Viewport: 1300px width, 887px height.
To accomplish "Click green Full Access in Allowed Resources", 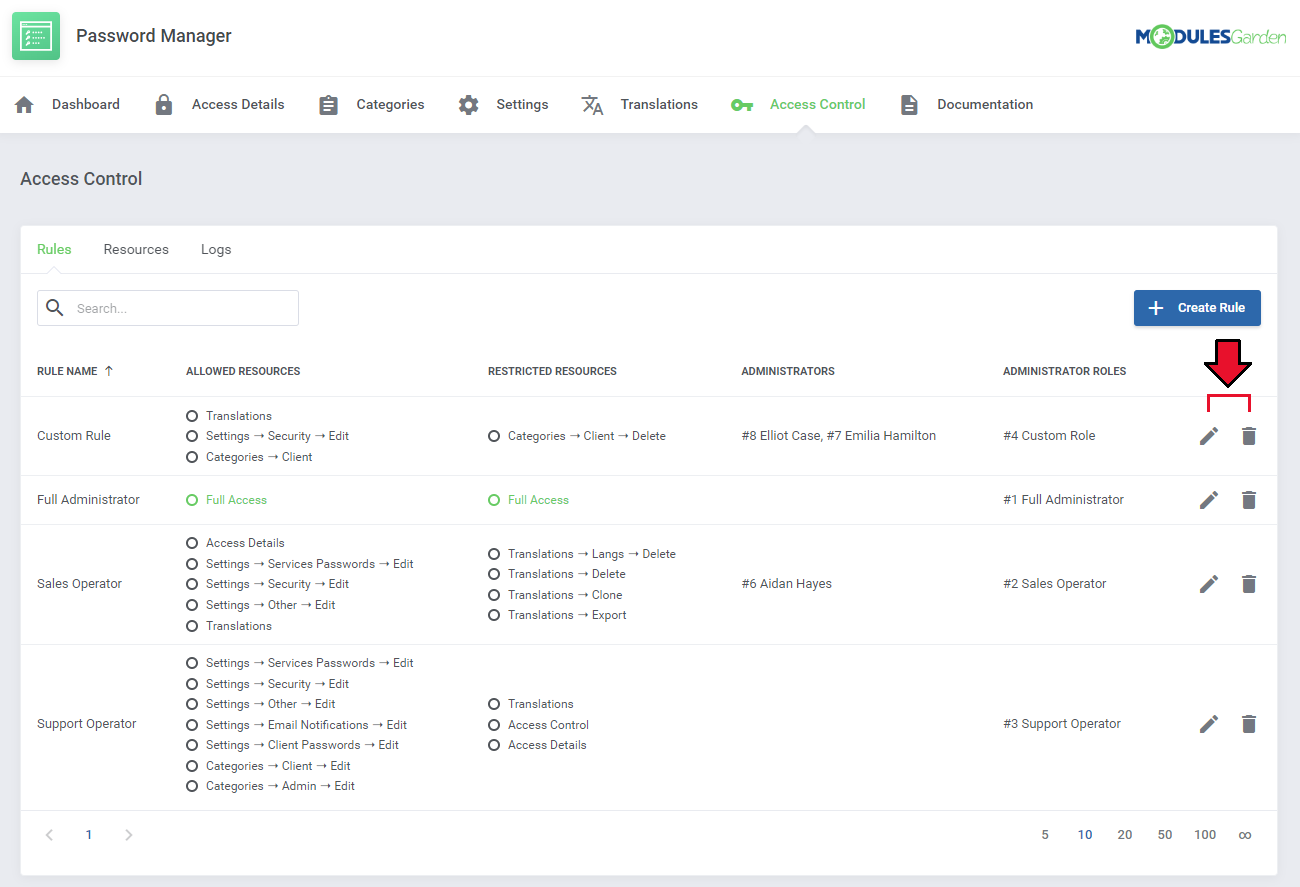I will [x=236, y=500].
